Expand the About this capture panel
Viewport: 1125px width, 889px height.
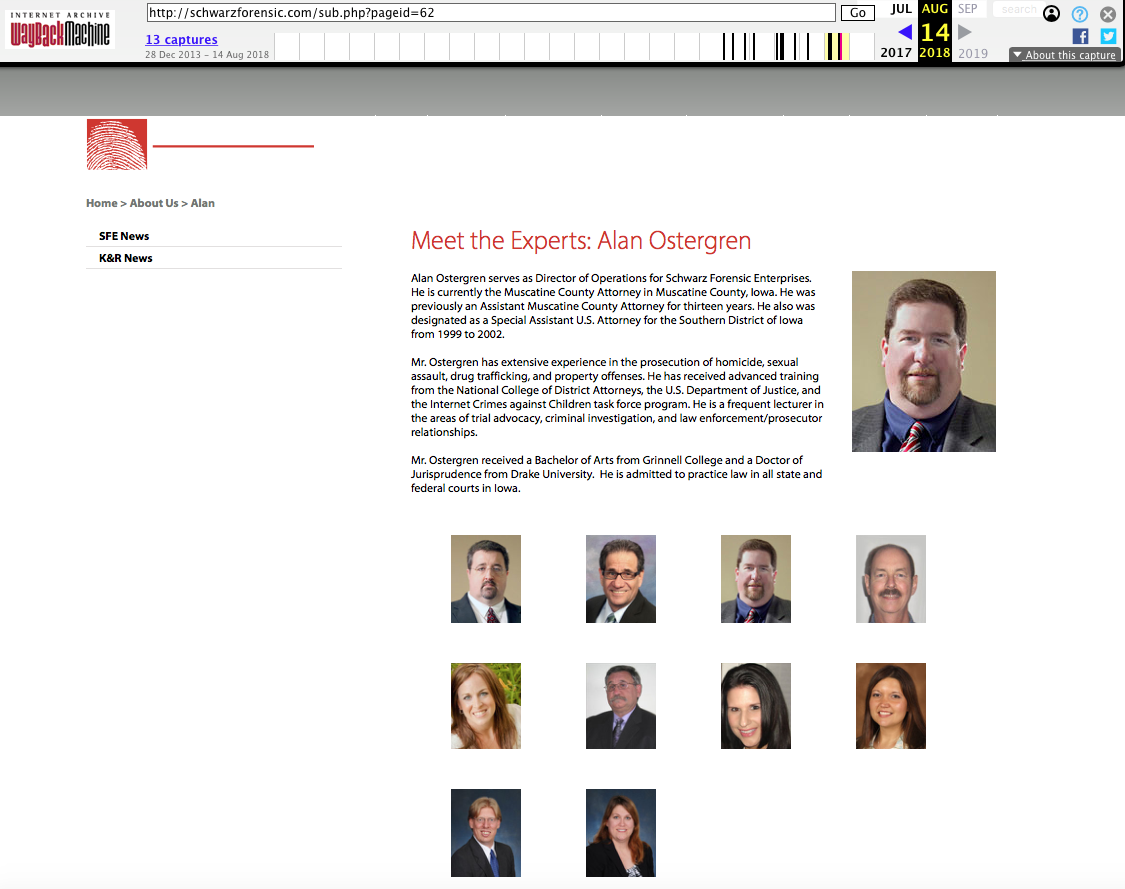coord(1064,55)
